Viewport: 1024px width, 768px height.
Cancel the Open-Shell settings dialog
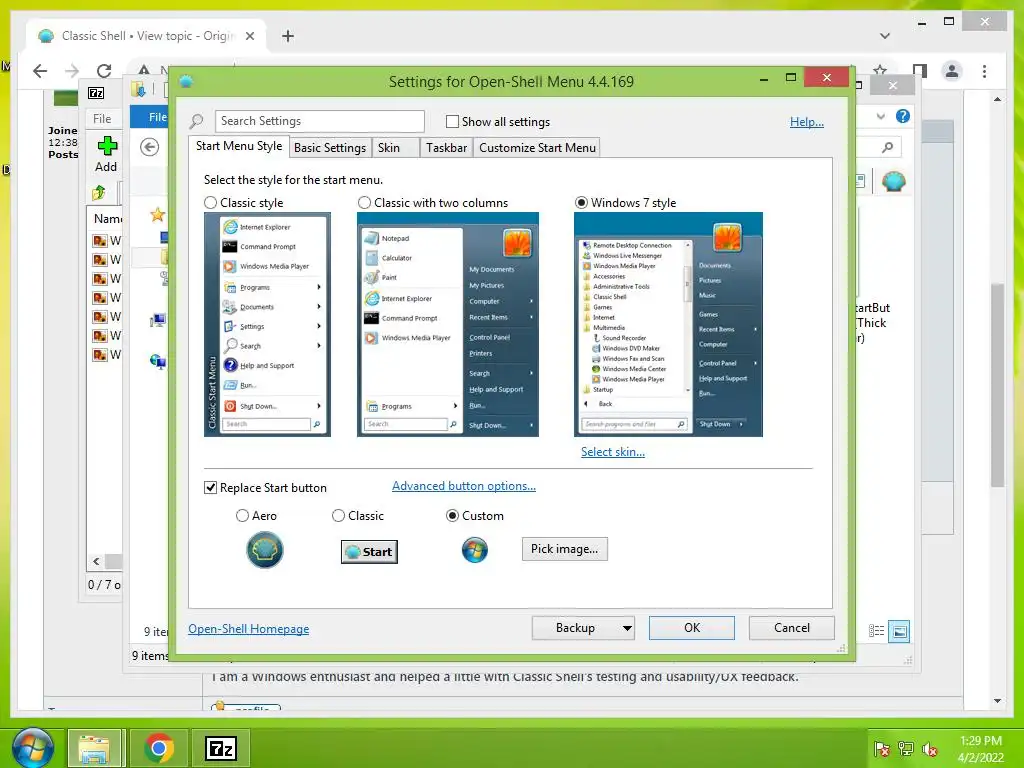pos(792,628)
